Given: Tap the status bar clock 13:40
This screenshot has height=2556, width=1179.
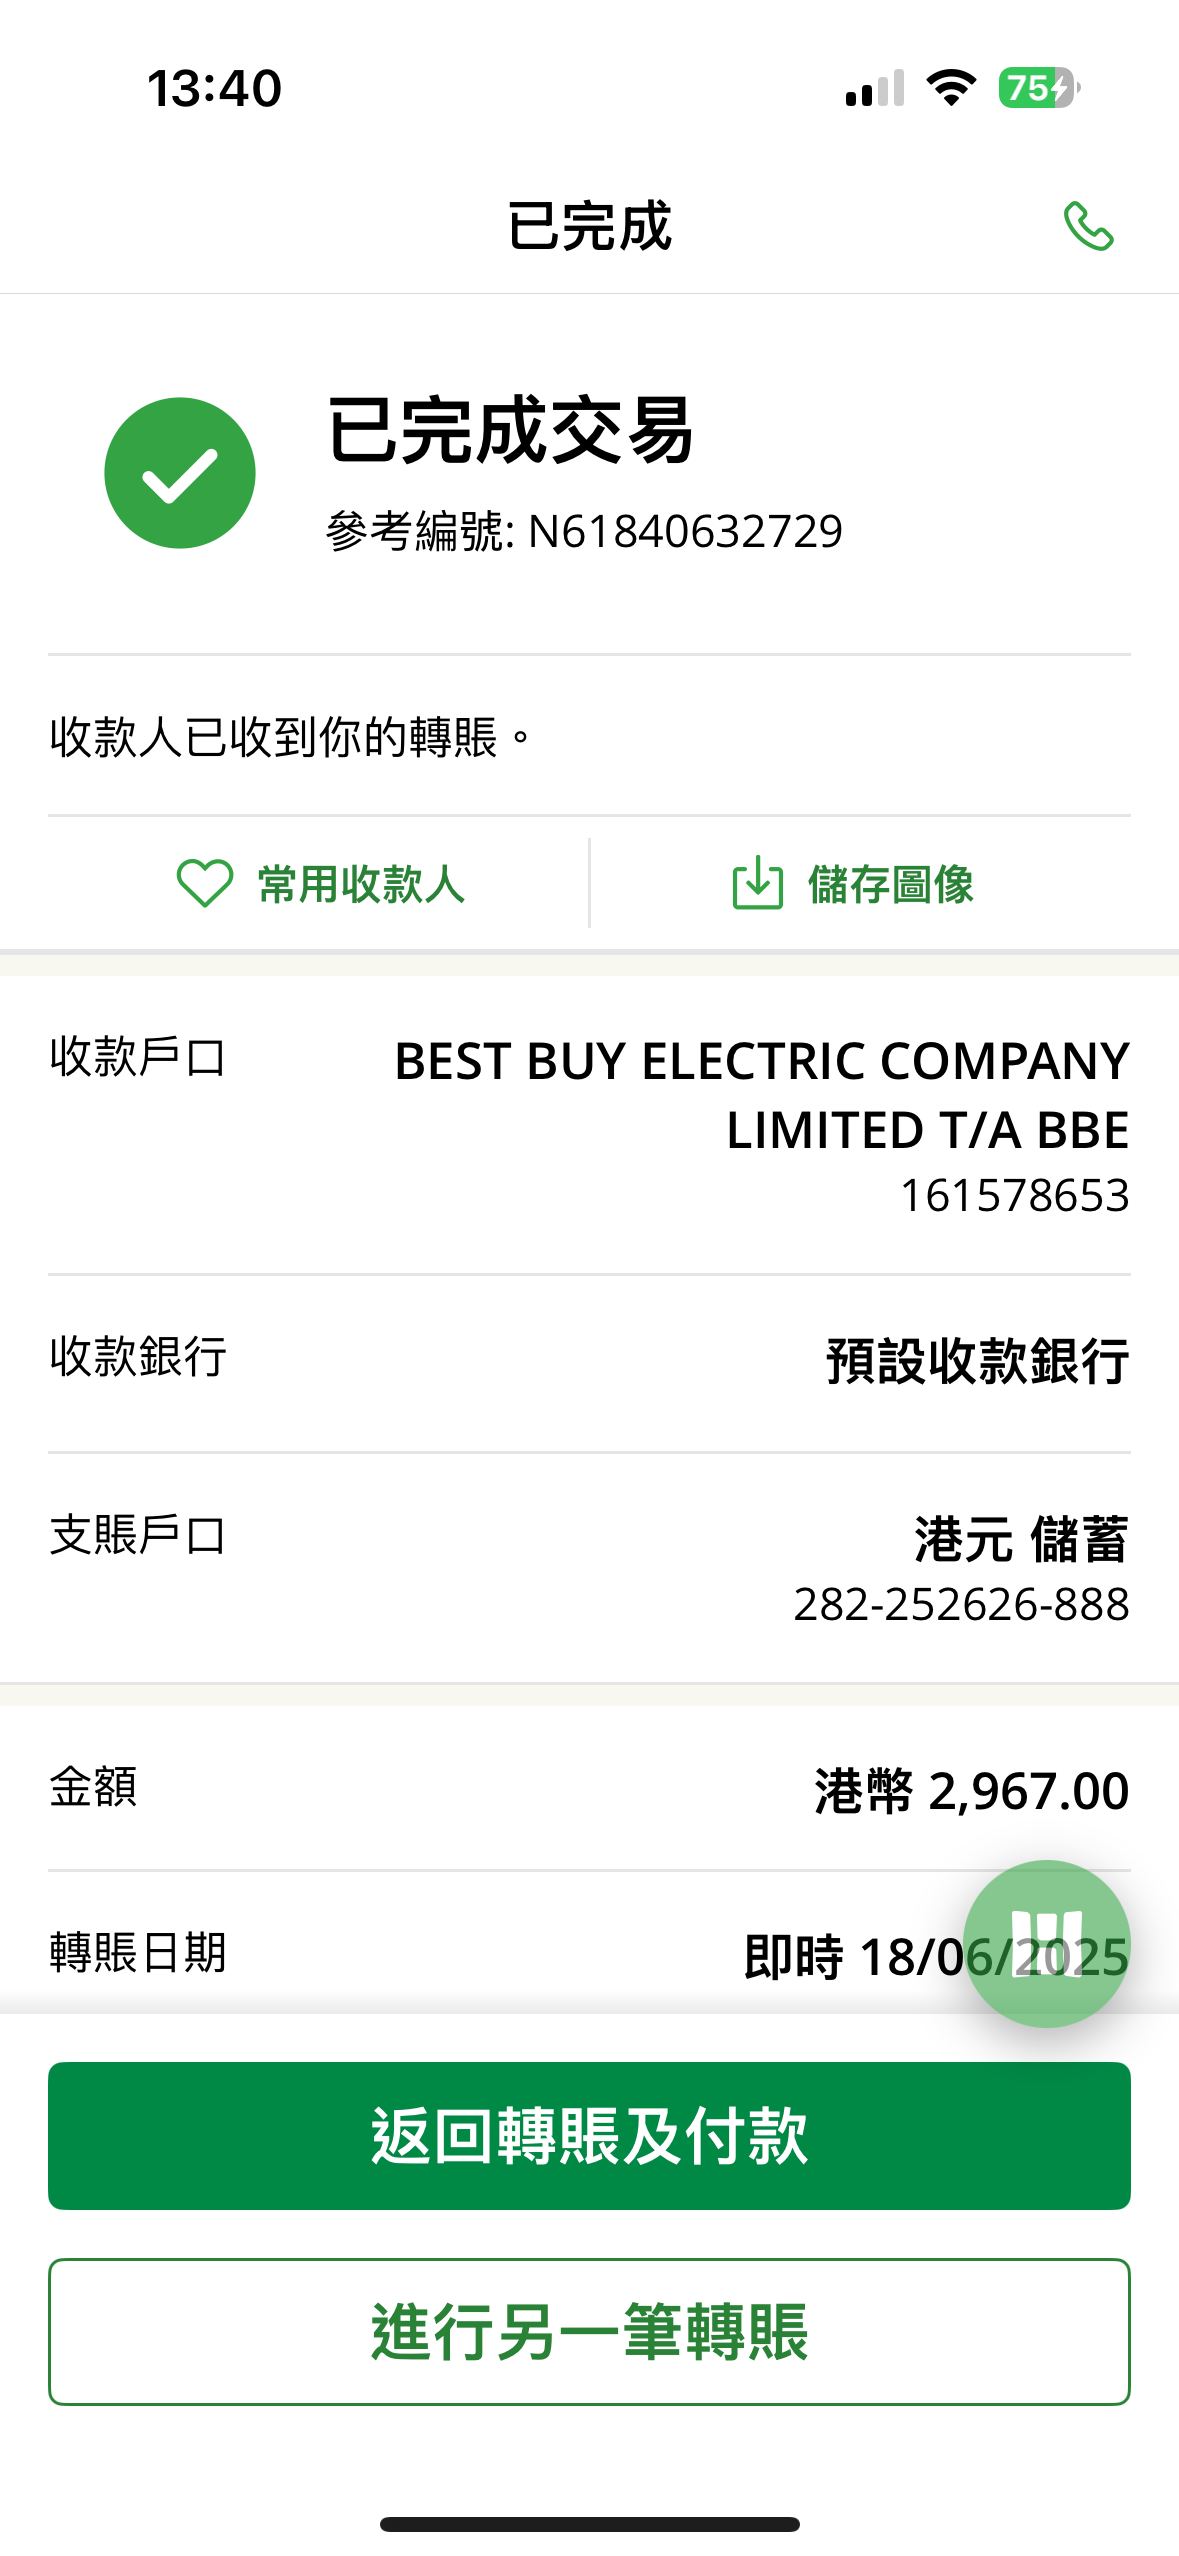Looking at the screenshot, I should [214, 88].
